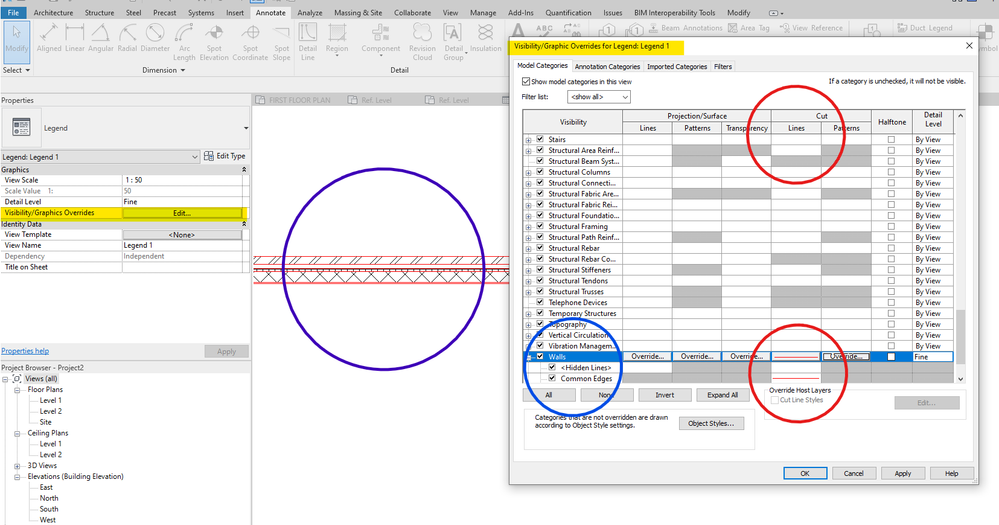Click the Legend type thumbnail icon

[22, 127]
